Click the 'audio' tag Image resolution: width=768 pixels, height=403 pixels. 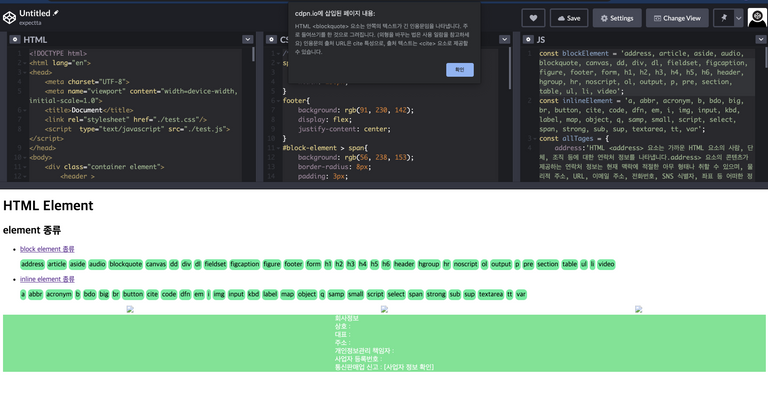[x=97, y=264]
